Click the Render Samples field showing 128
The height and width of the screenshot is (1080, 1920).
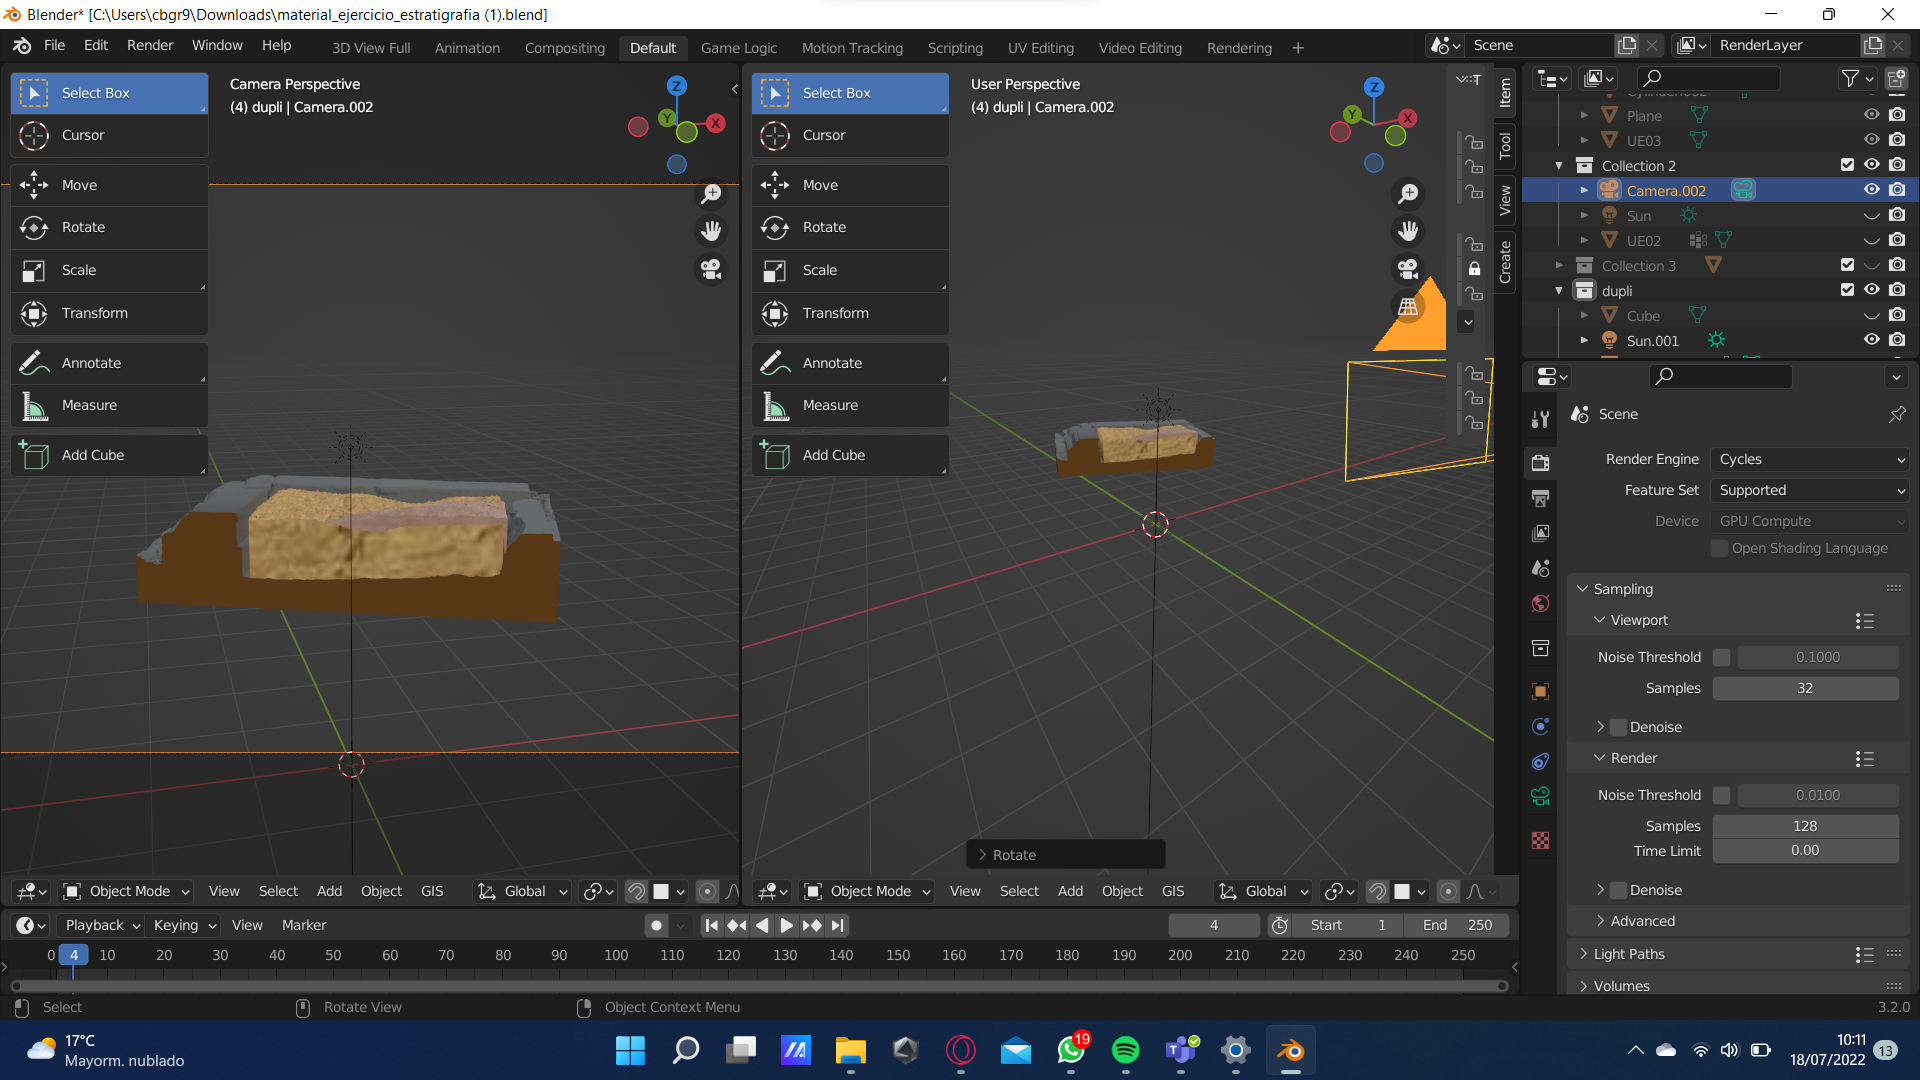tap(1804, 826)
